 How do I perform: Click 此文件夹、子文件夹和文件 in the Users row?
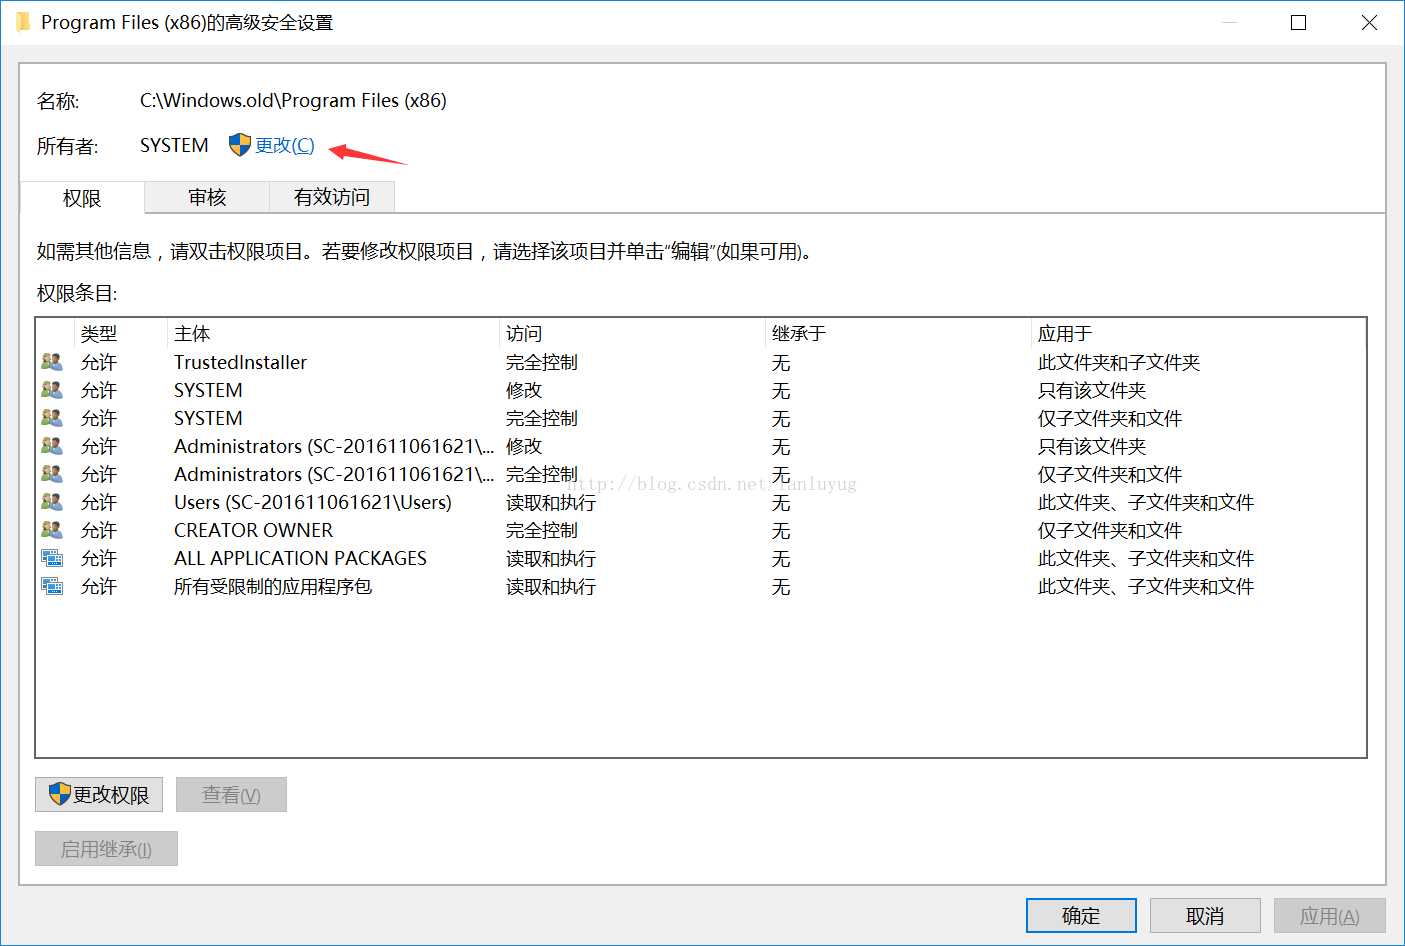coord(1146,502)
